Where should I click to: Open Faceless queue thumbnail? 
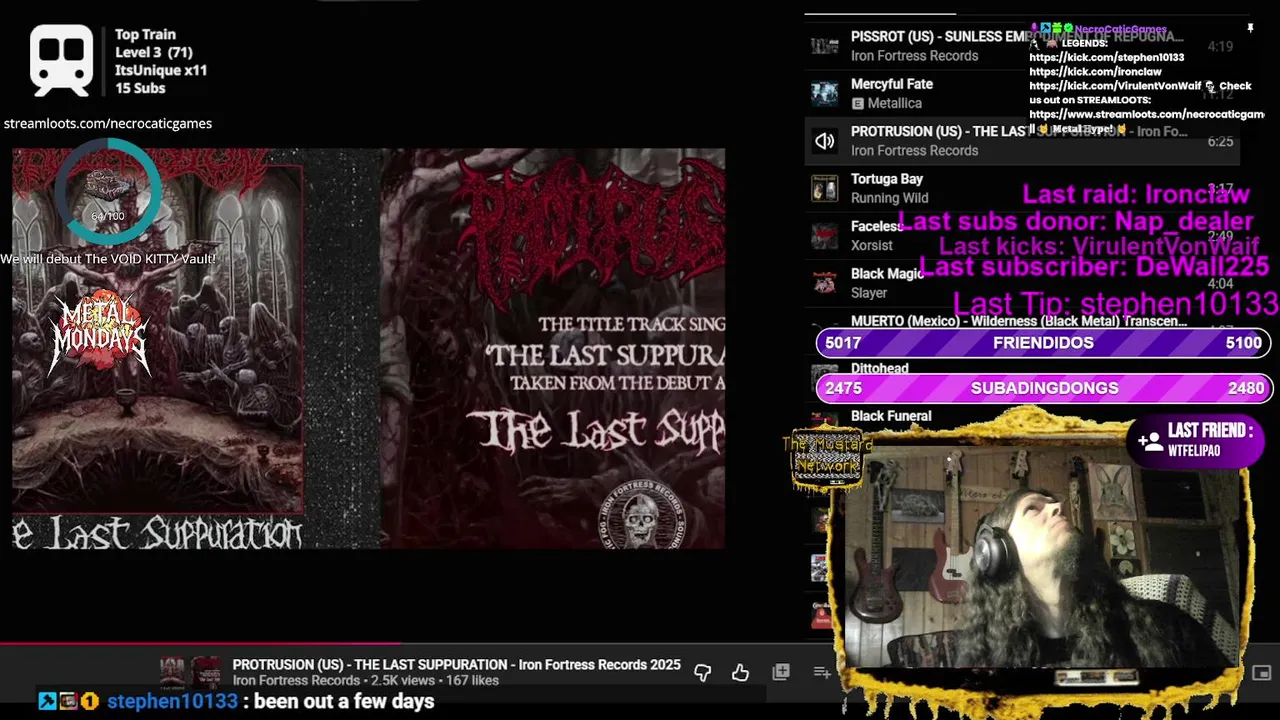coord(824,235)
